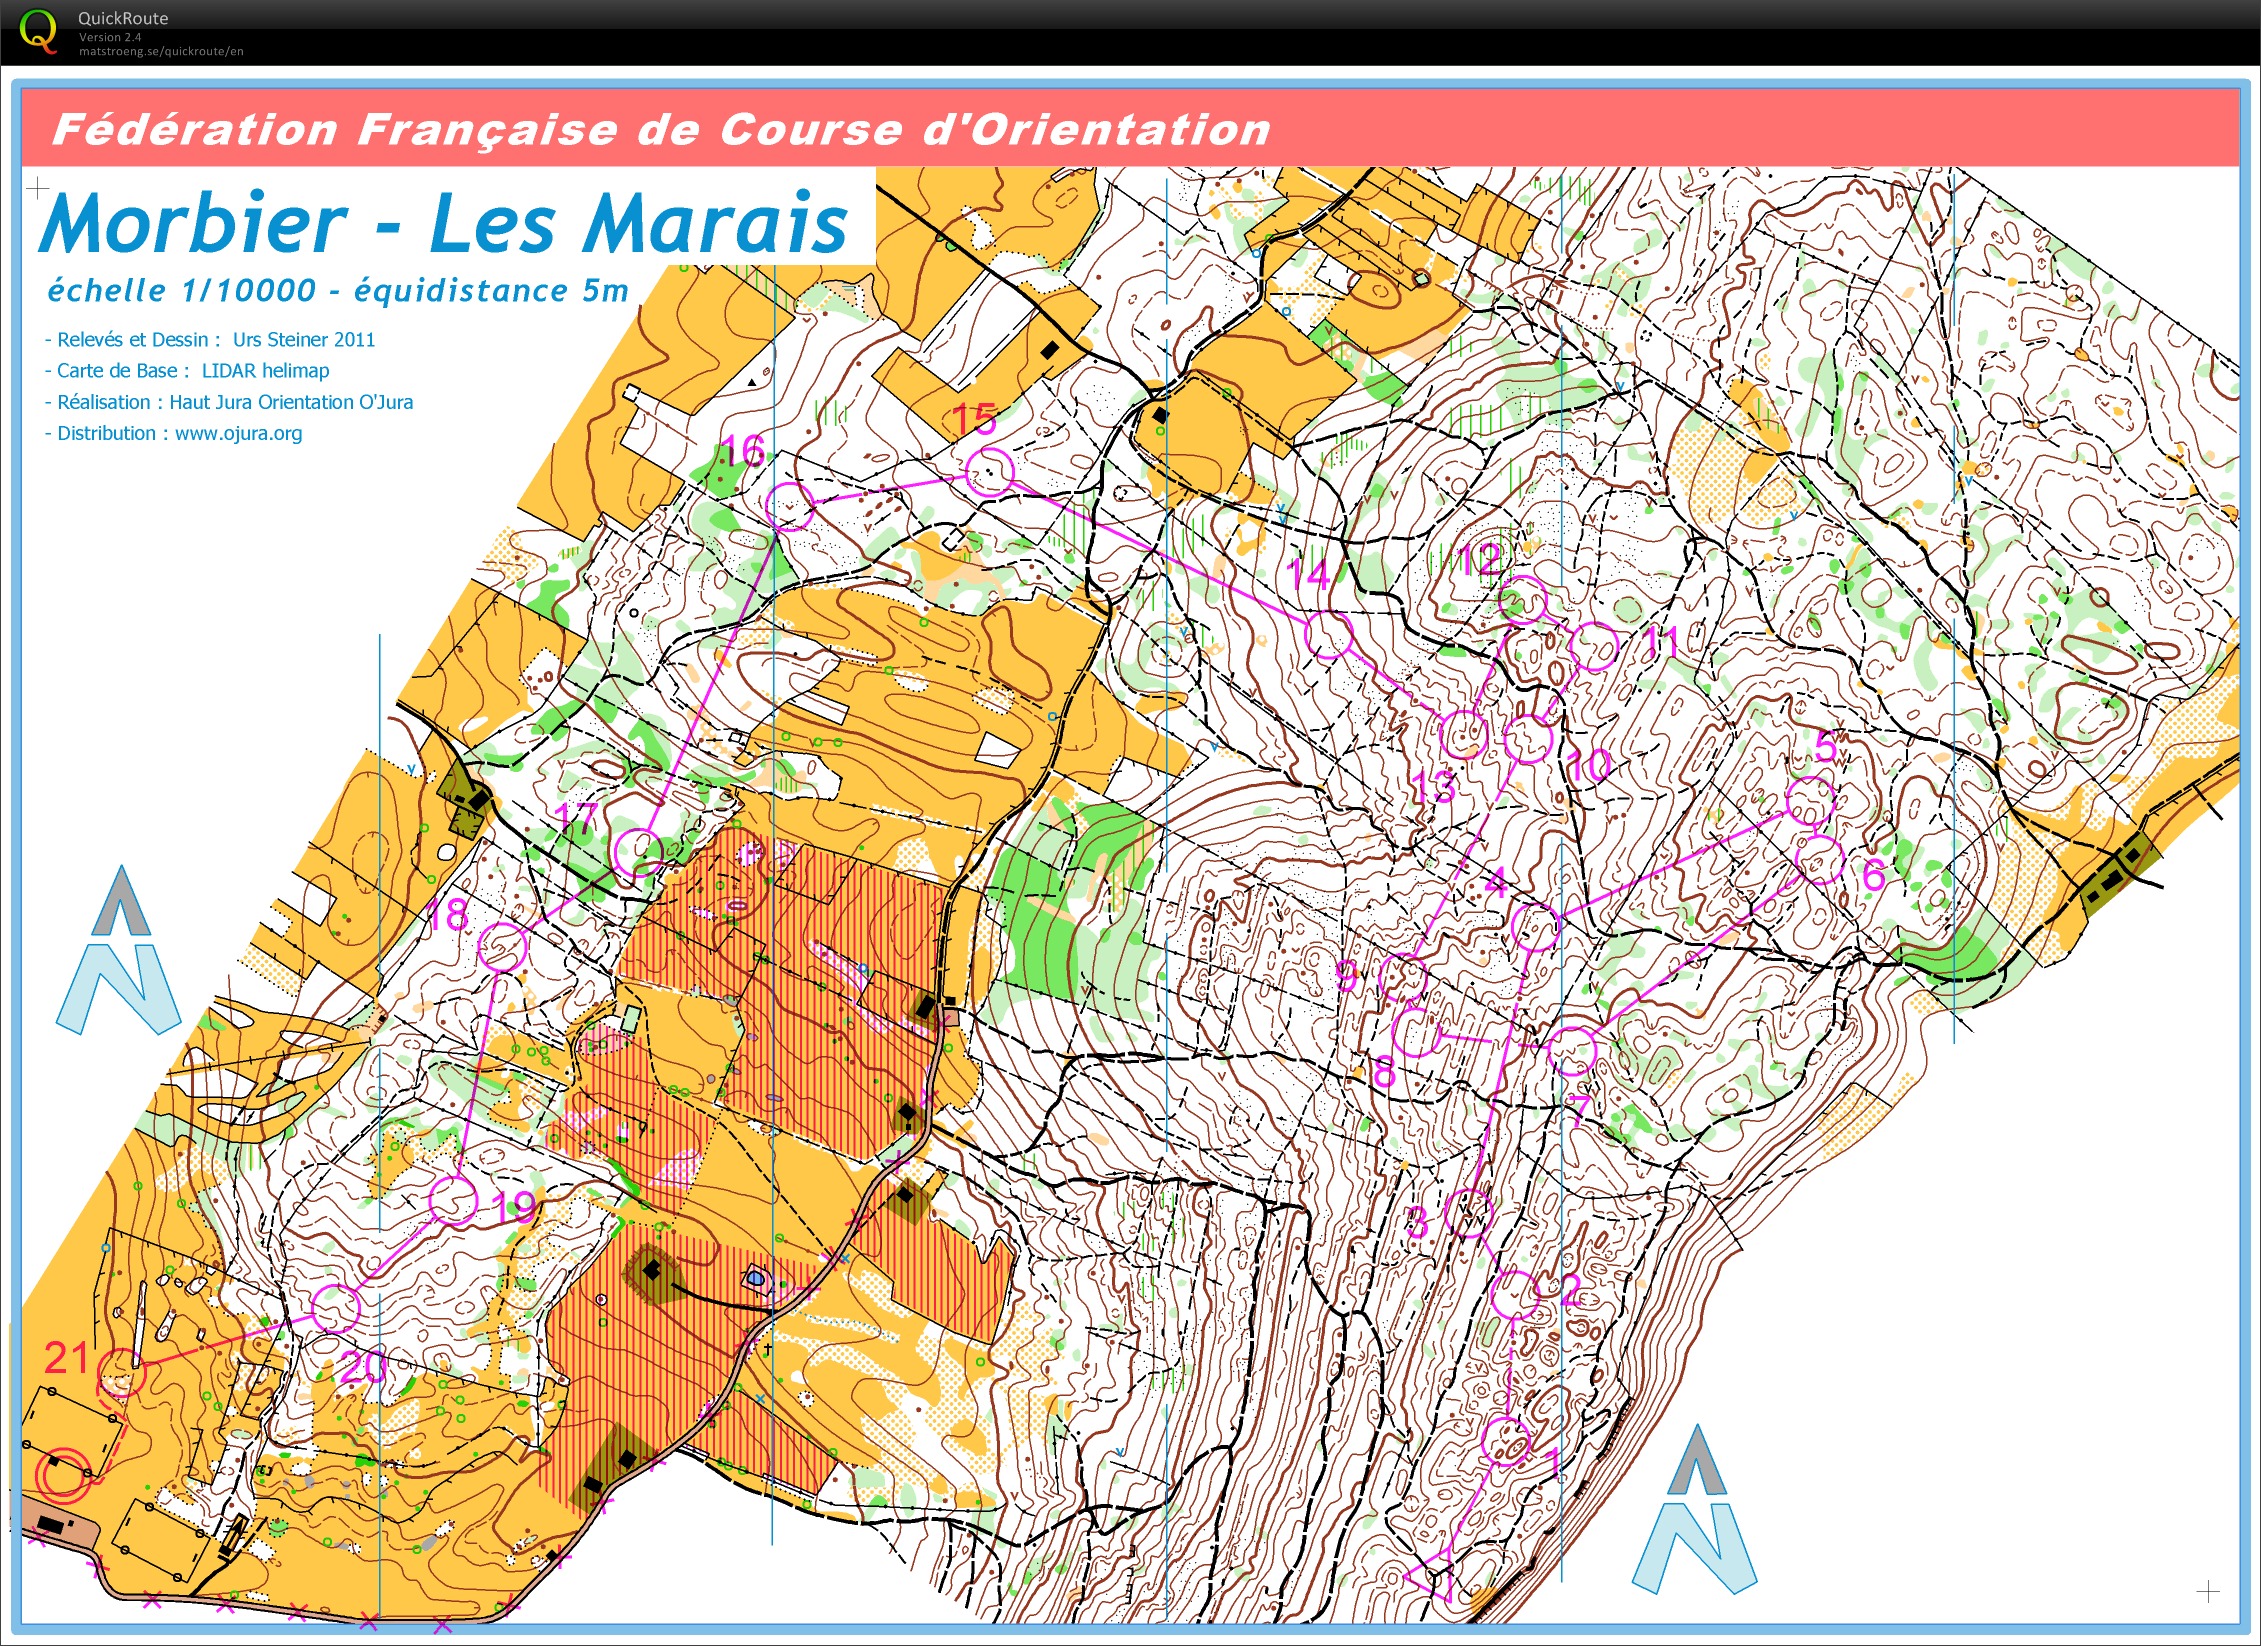Click control circle 12 on the map
This screenshot has height=1646, width=2261.
pos(1523,601)
